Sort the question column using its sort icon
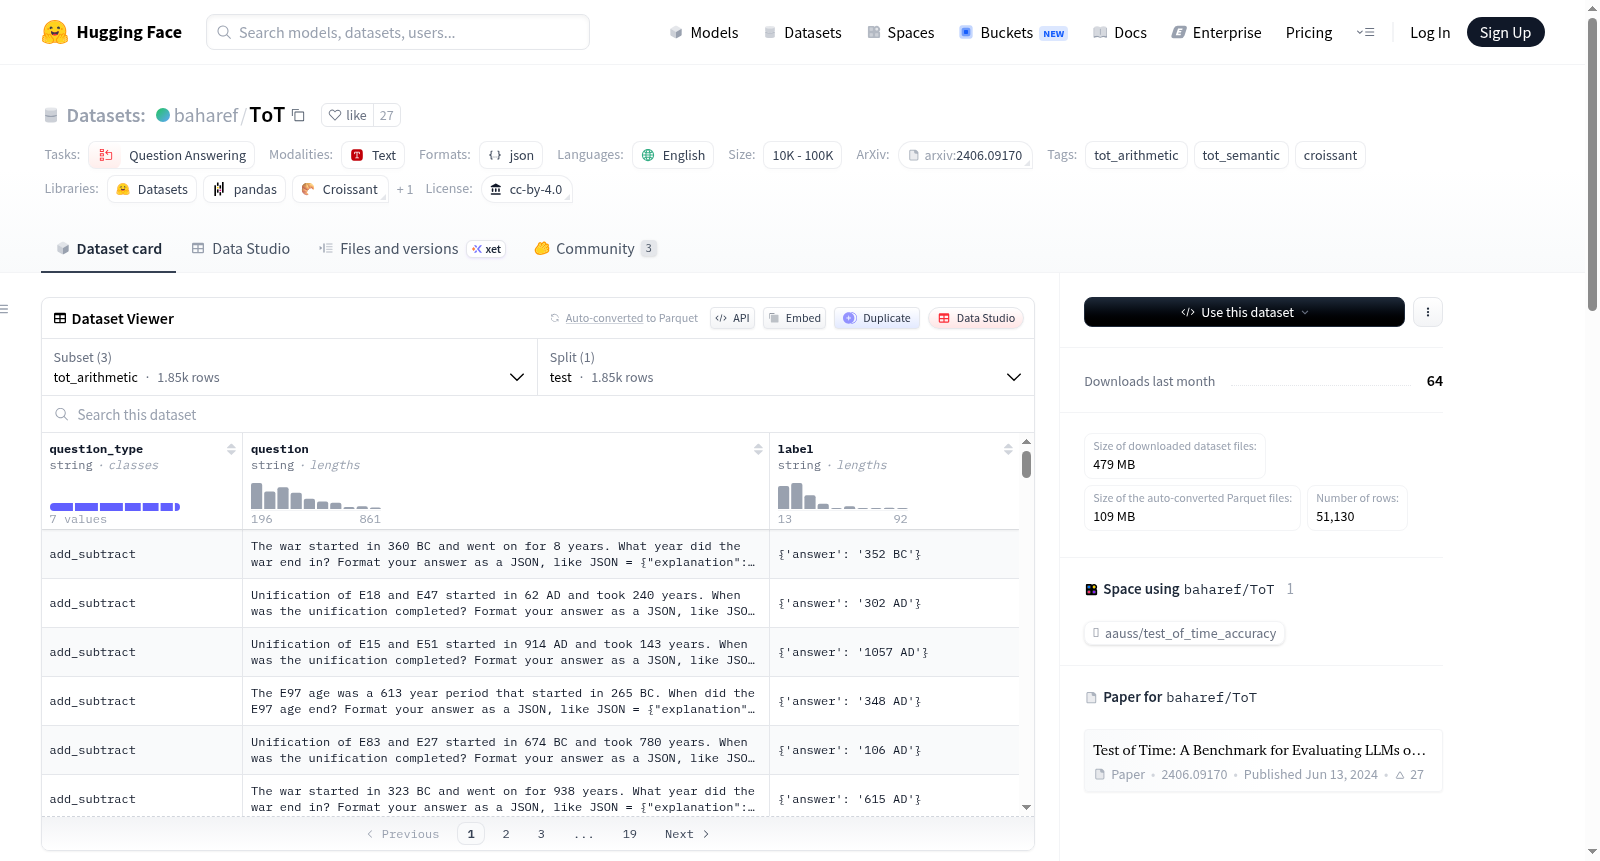 [x=758, y=449]
